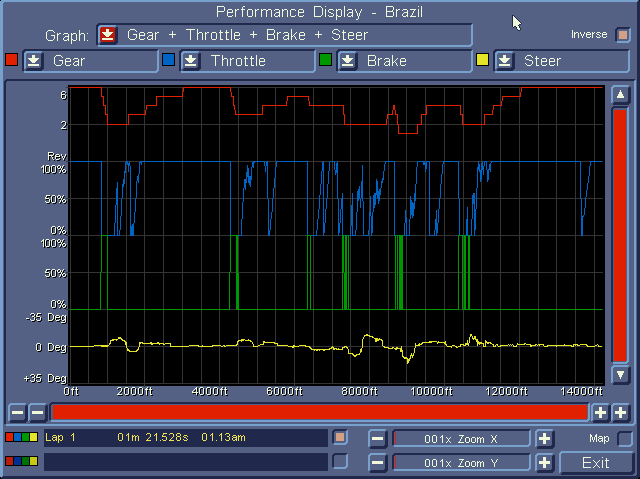Open the Brake channel dropdown arrow
Screen dimensions: 640x479
pyautogui.click(x=348, y=61)
